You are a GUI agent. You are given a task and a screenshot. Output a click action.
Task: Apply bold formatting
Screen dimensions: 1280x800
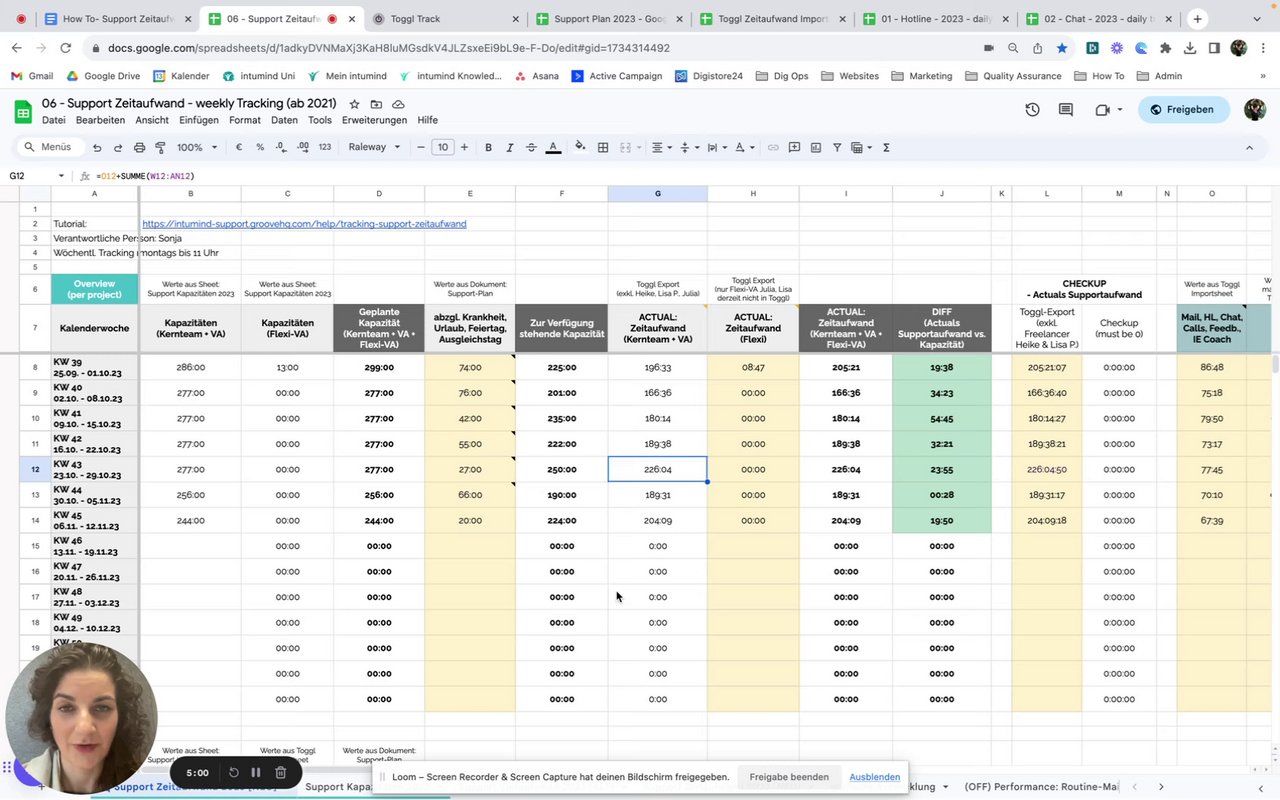click(488, 147)
